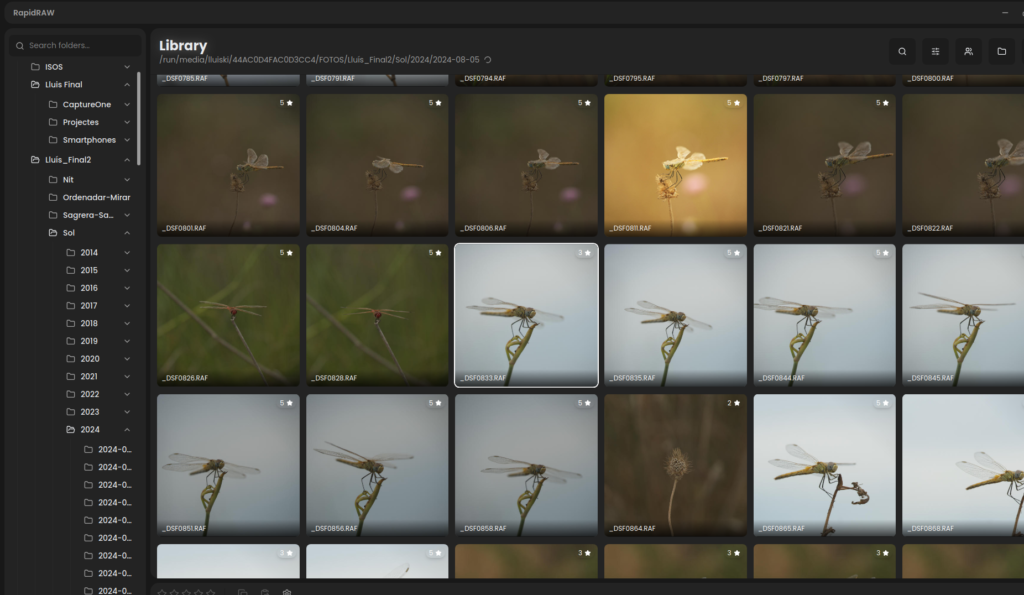Expand the Smartphones folder chevron
This screenshot has width=1024, height=595.
[x=127, y=140]
